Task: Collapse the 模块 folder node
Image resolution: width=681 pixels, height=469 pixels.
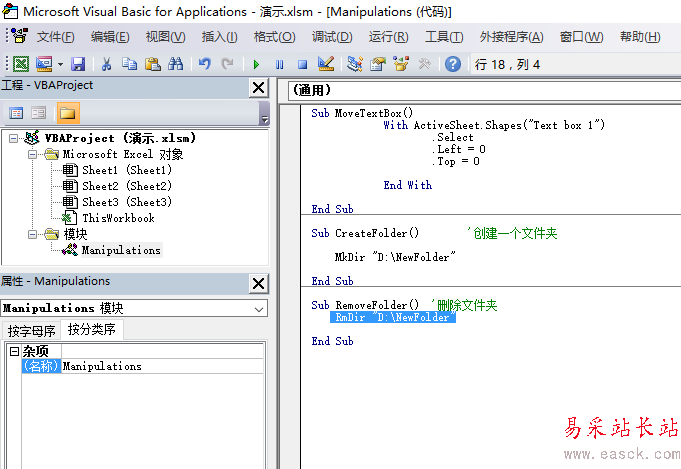Action: coord(32,234)
